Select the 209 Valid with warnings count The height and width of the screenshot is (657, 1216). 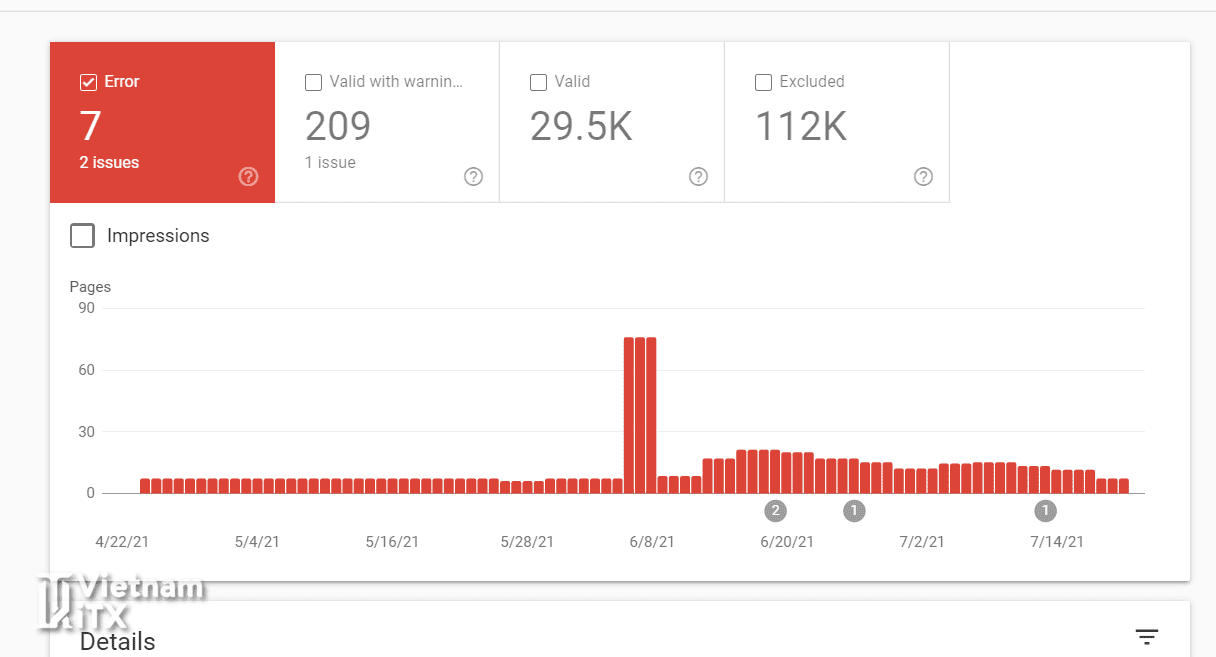[338, 127]
